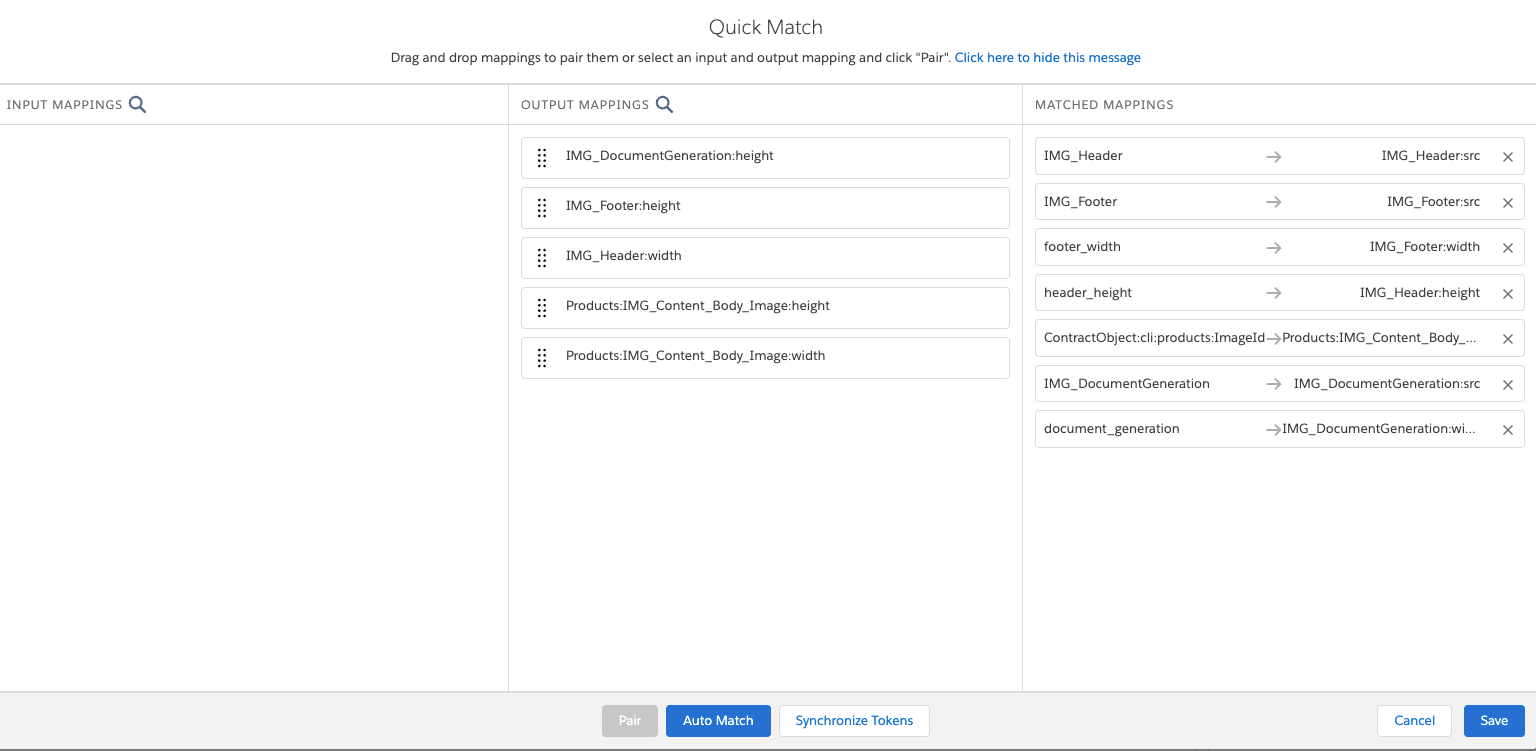The height and width of the screenshot is (751, 1536).
Task: Click the drag handle on Products:IMG_Content_Body_Image:height
Action: [541, 307]
